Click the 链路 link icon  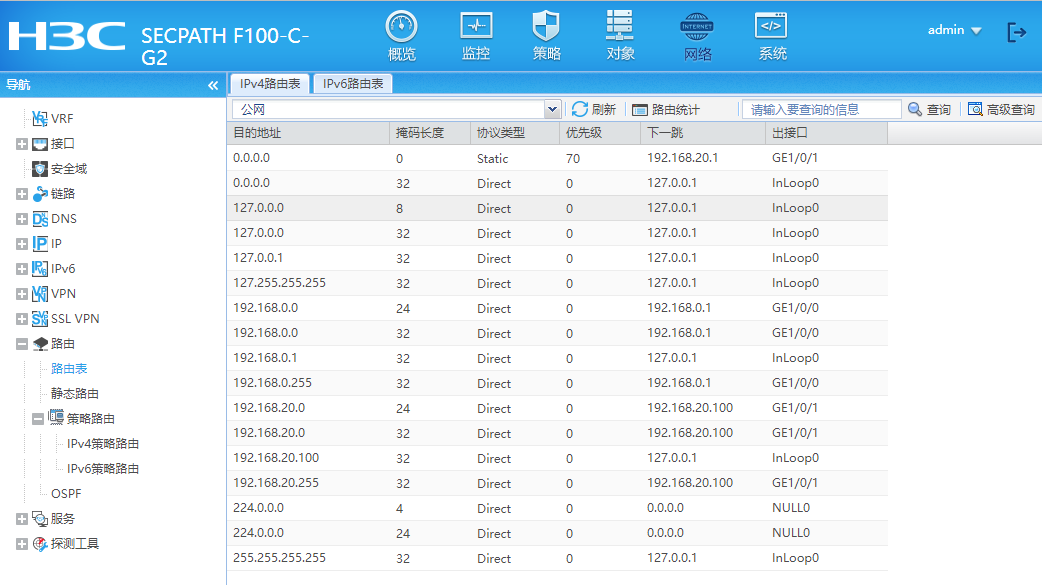[40, 194]
